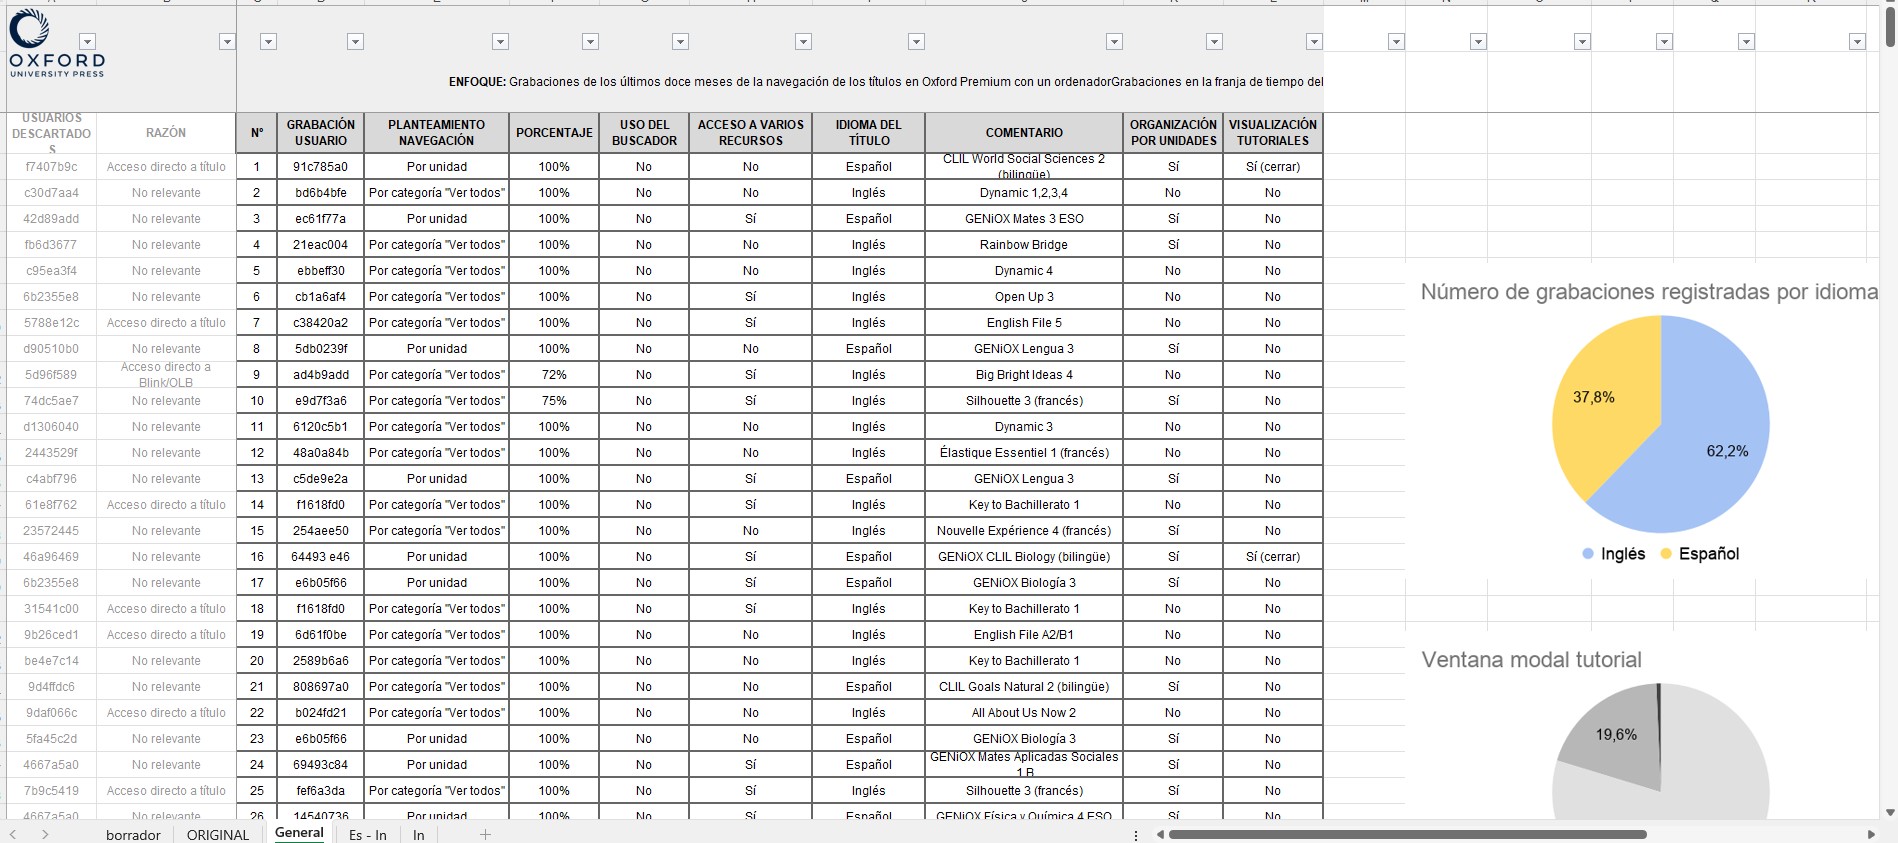1898x843 pixels.
Task: Go to previous sheet using left tab arrow
Action: [13, 834]
